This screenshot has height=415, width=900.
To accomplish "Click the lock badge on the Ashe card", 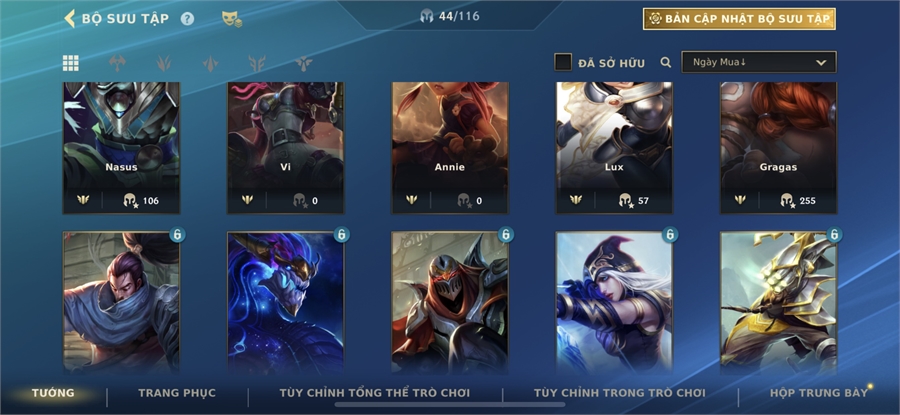I will click(x=670, y=235).
